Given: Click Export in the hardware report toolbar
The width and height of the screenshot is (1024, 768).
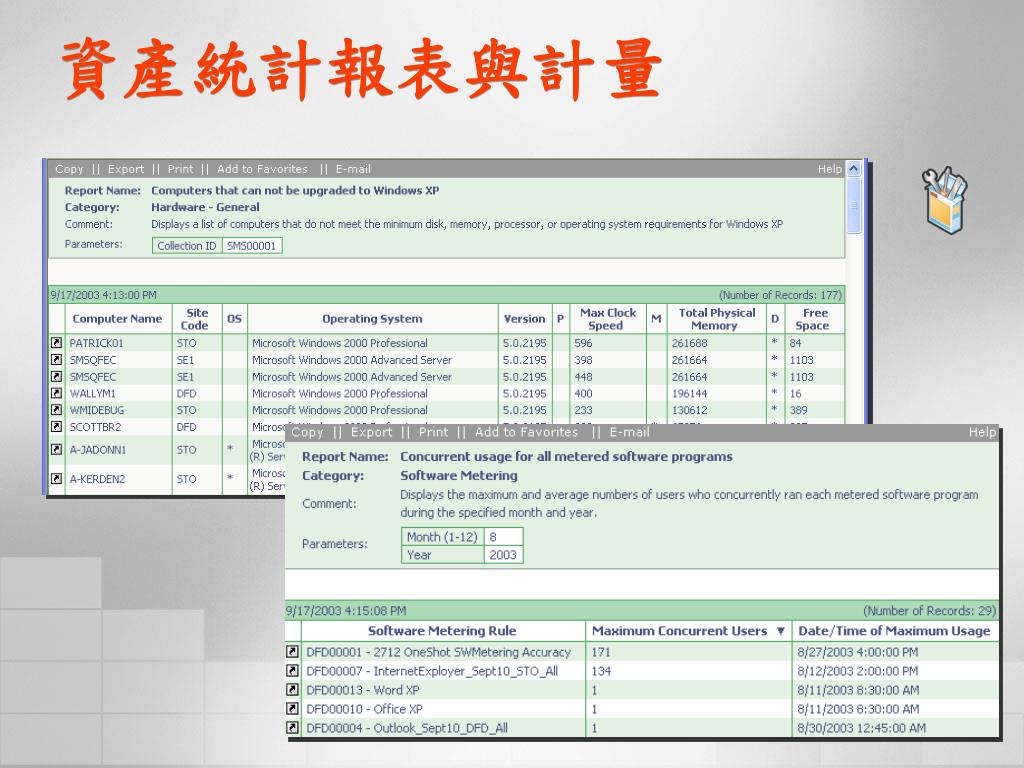Looking at the screenshot, I should (x=126, y=169).
